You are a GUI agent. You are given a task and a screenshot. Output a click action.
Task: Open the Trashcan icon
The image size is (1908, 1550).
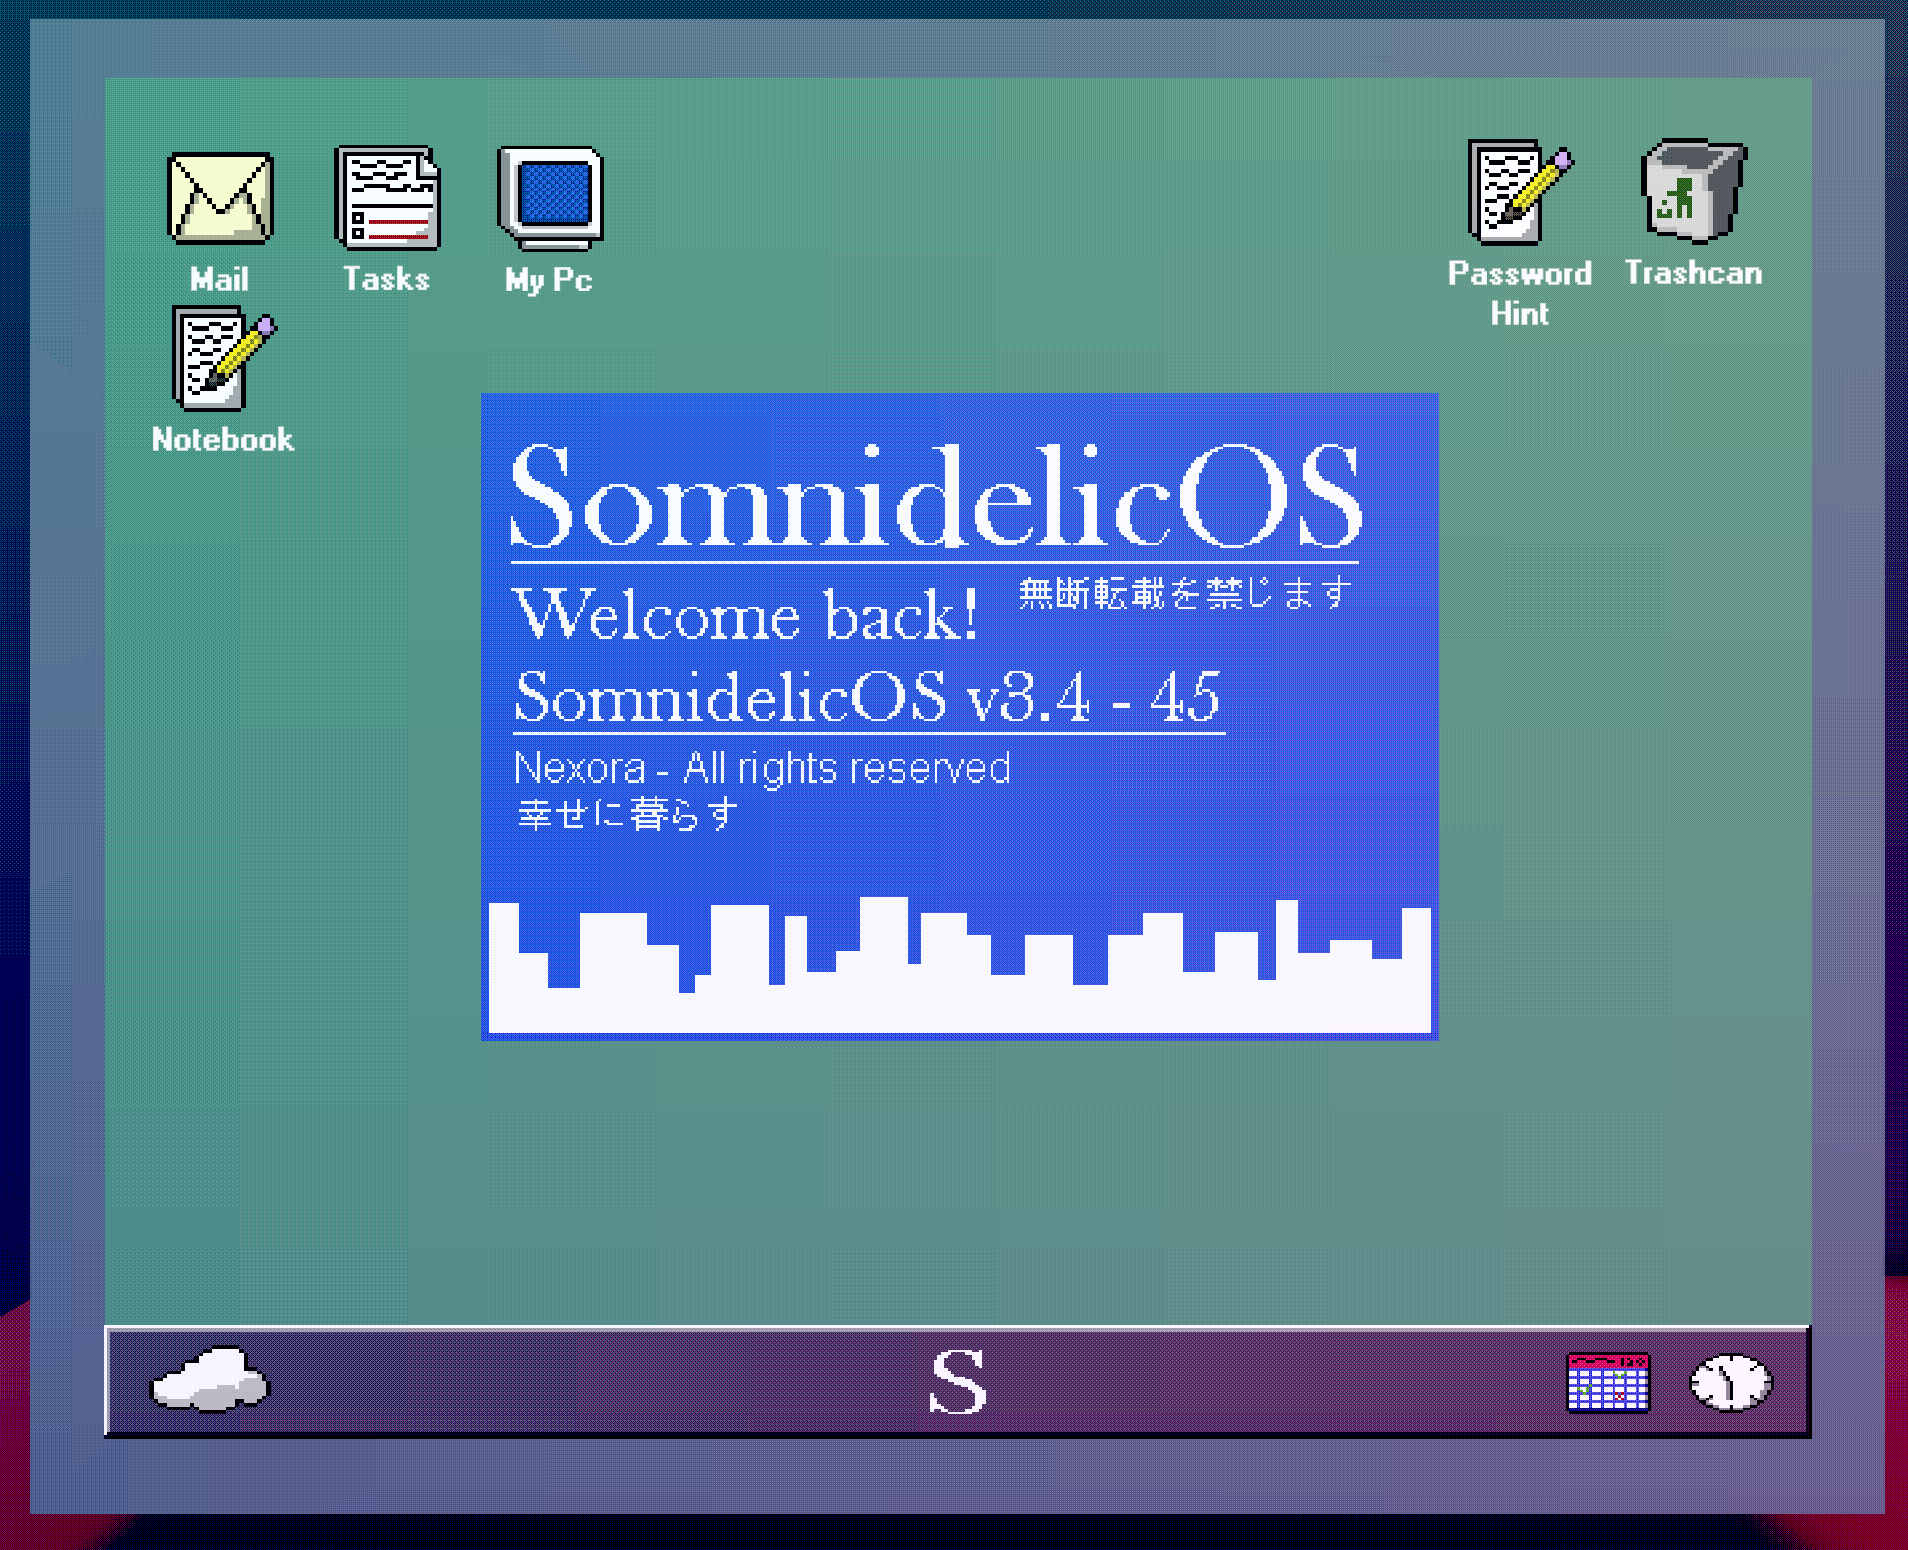tap(1693, 190)
